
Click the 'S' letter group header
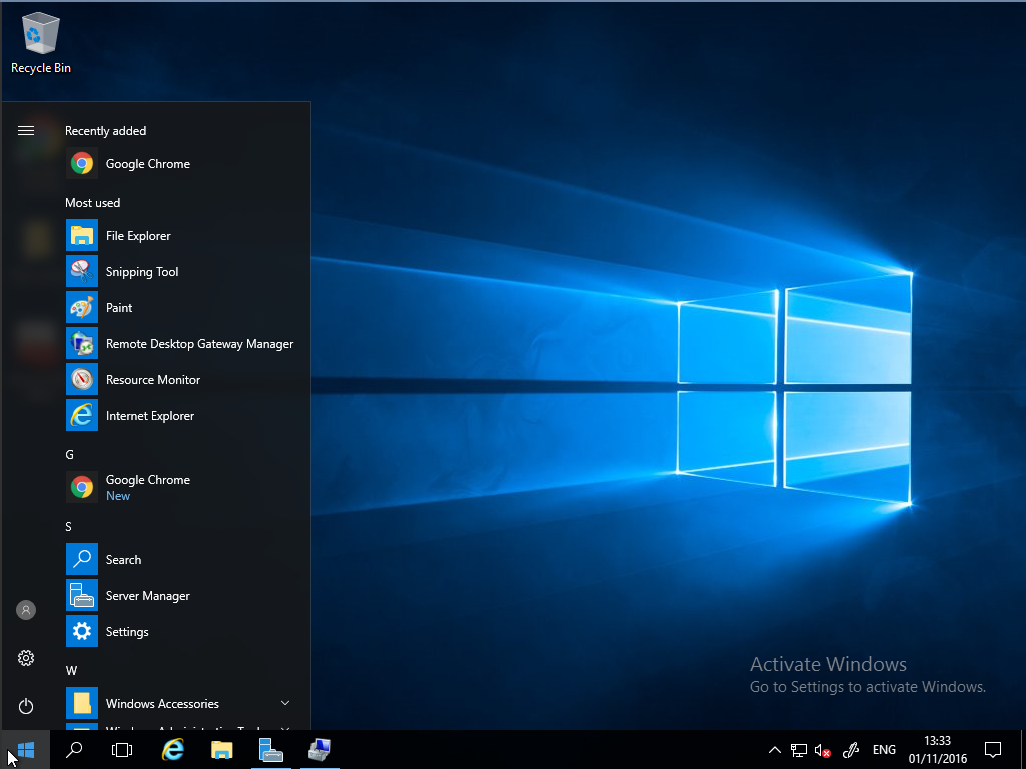point(68,527)
